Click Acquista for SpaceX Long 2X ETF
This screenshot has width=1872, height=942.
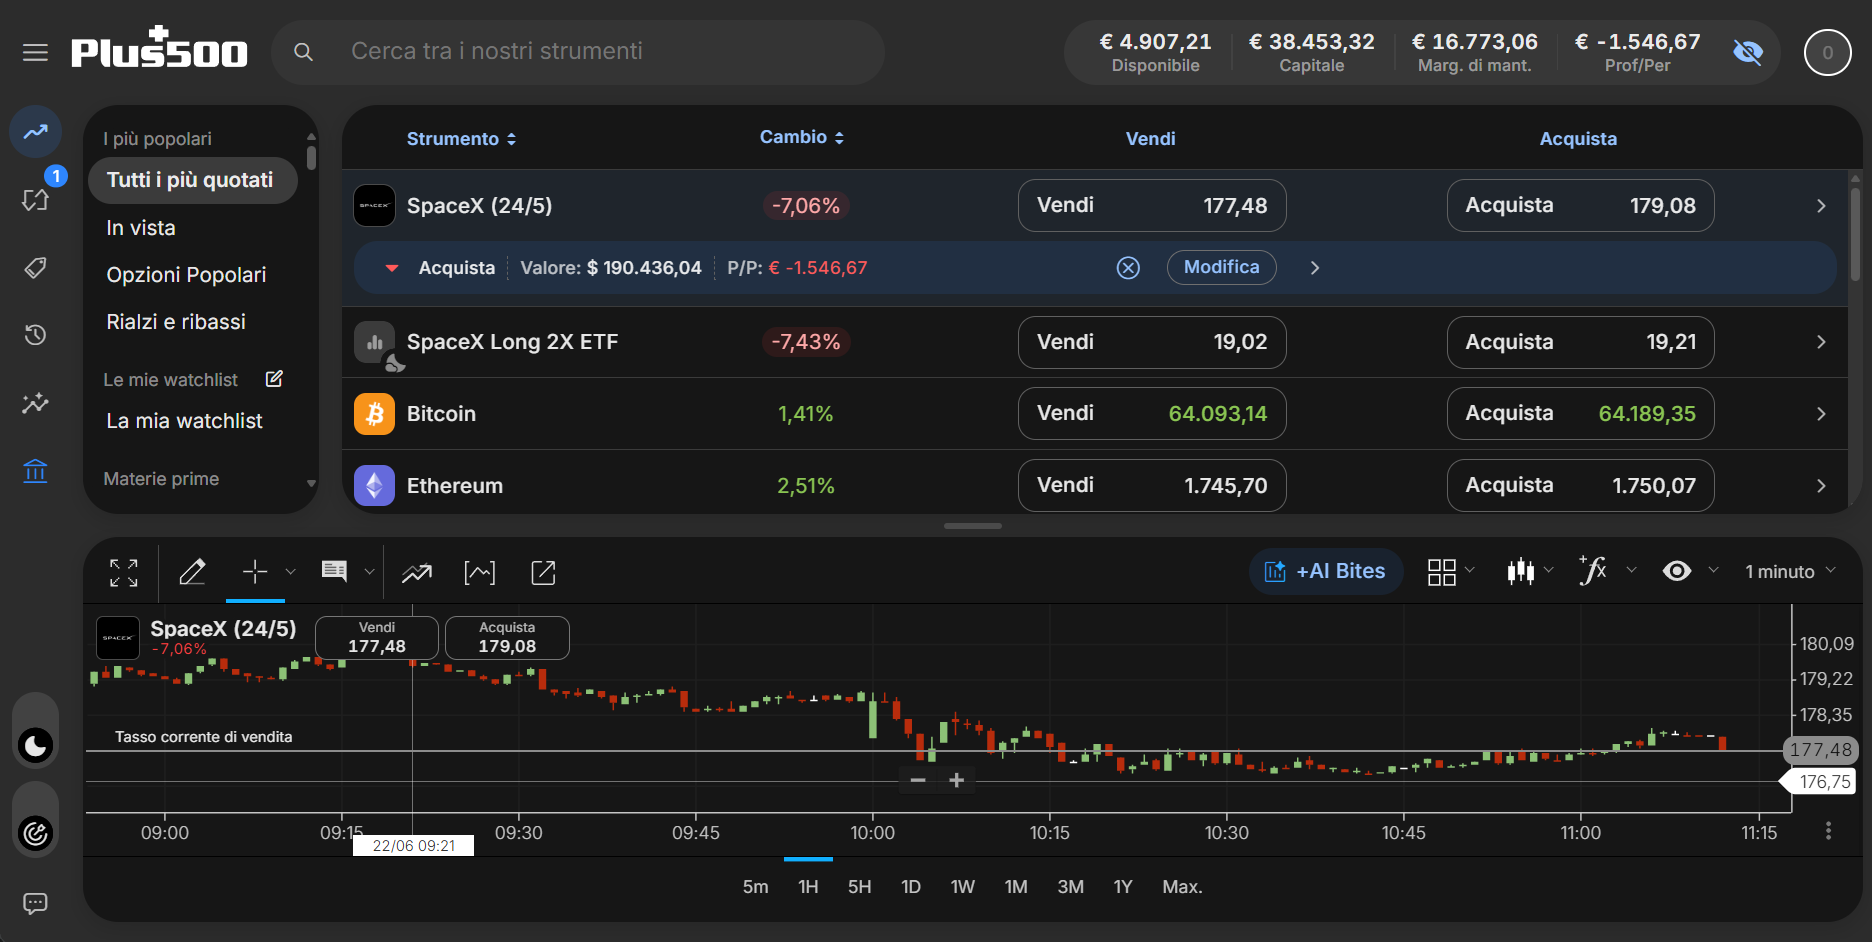[x=1580, y=342]
